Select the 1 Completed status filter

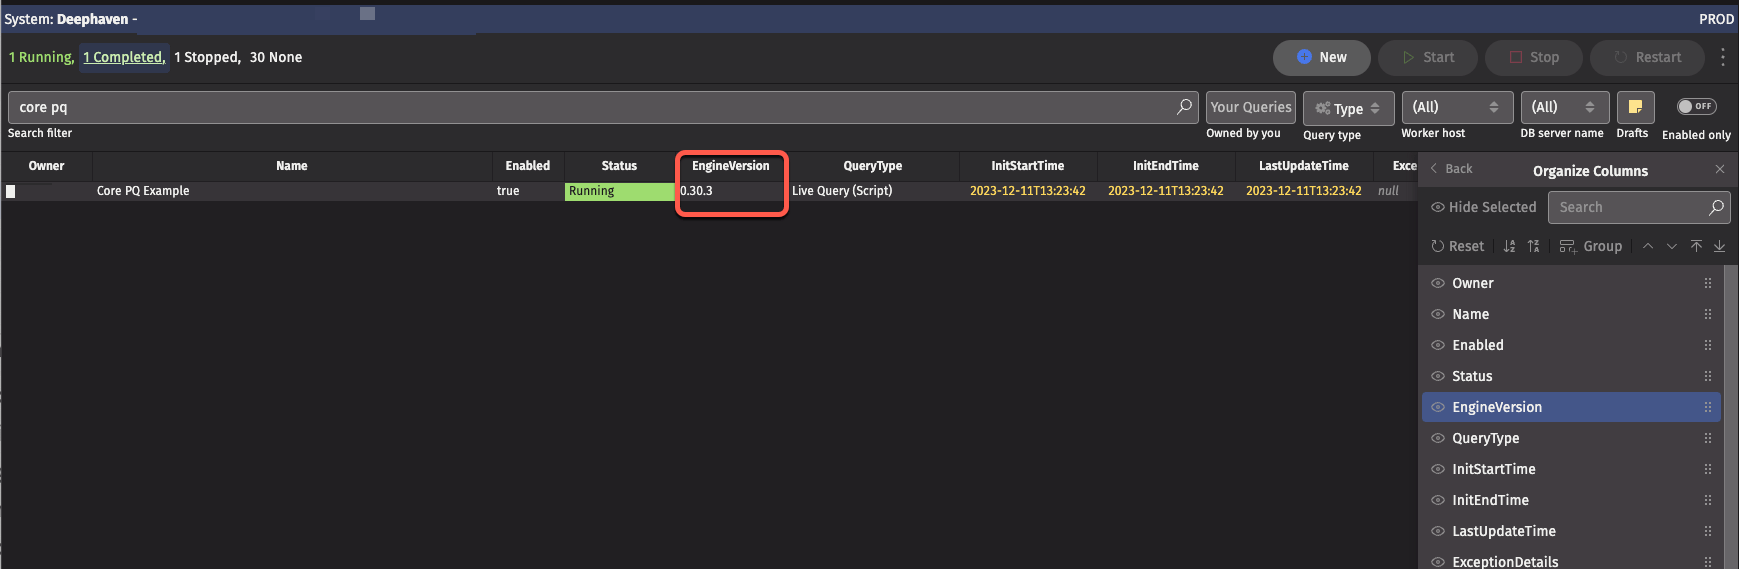point(124,57)
